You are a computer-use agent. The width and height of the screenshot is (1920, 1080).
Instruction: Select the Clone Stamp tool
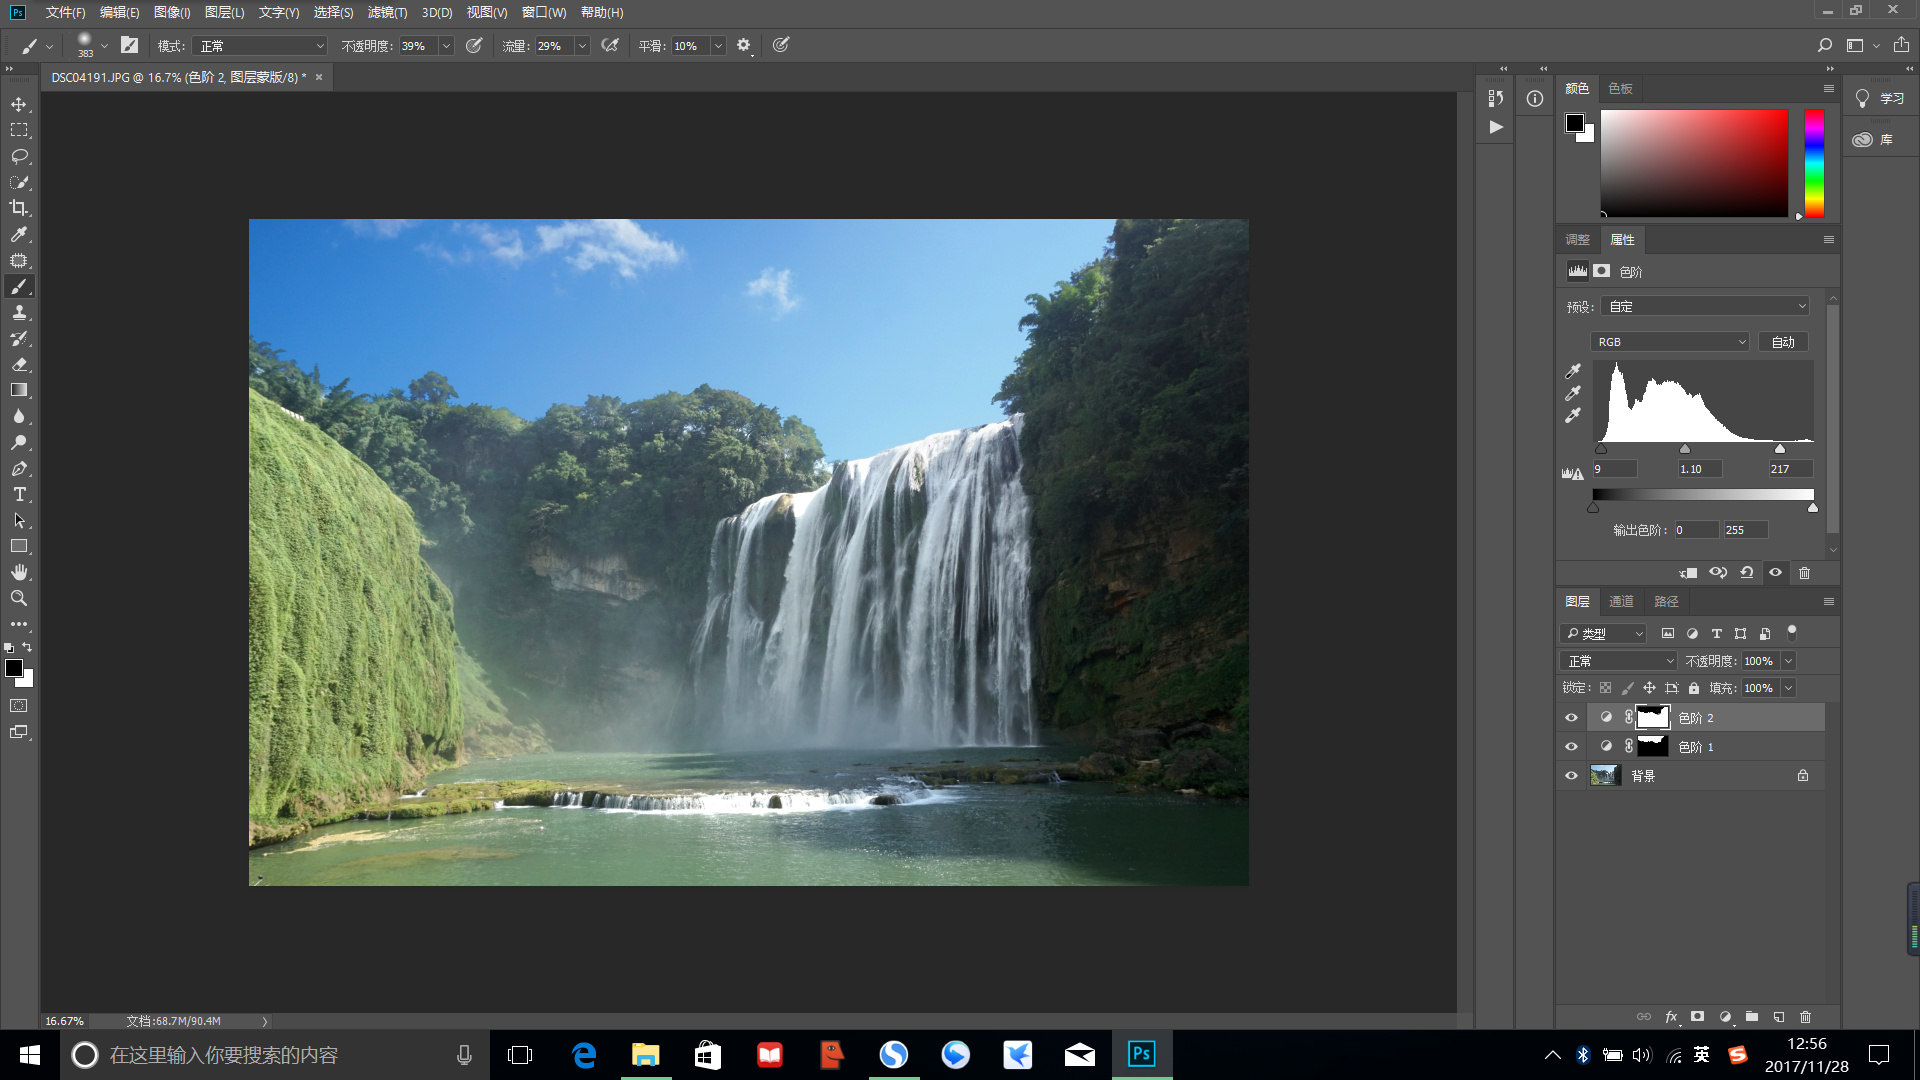tap(19, 313)
